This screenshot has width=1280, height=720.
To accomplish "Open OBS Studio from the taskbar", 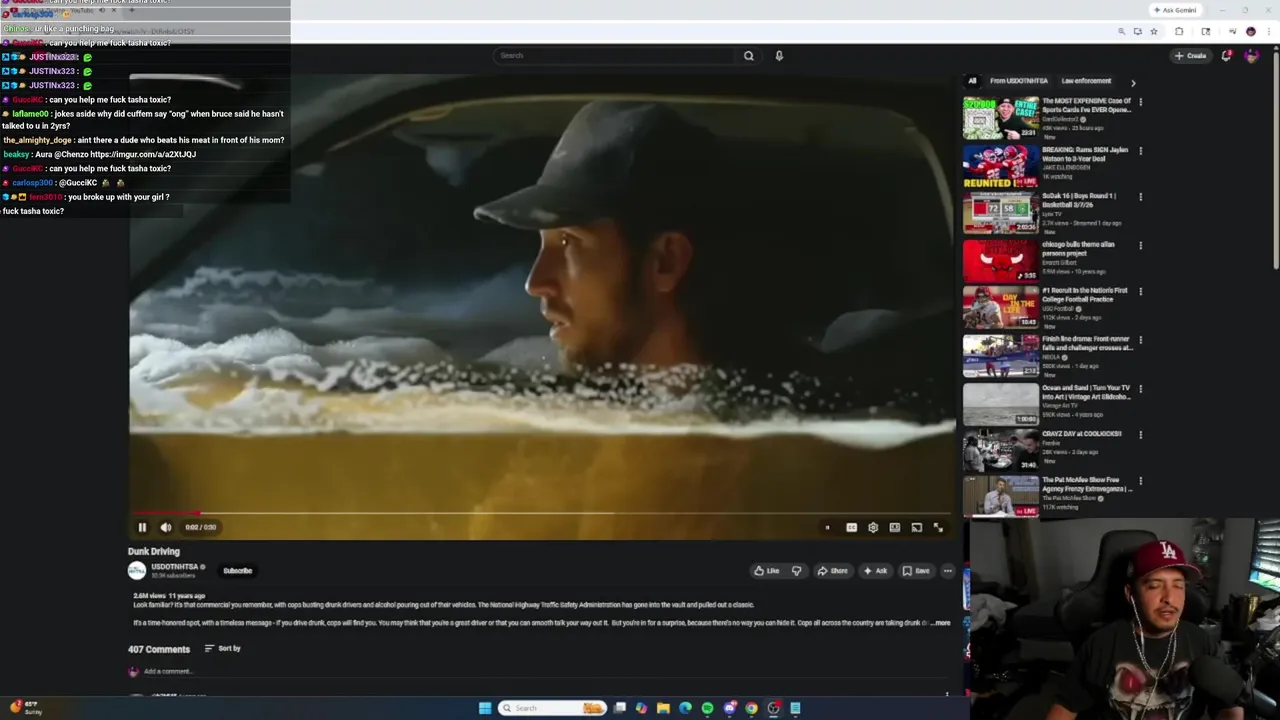I will coord(773,708).
